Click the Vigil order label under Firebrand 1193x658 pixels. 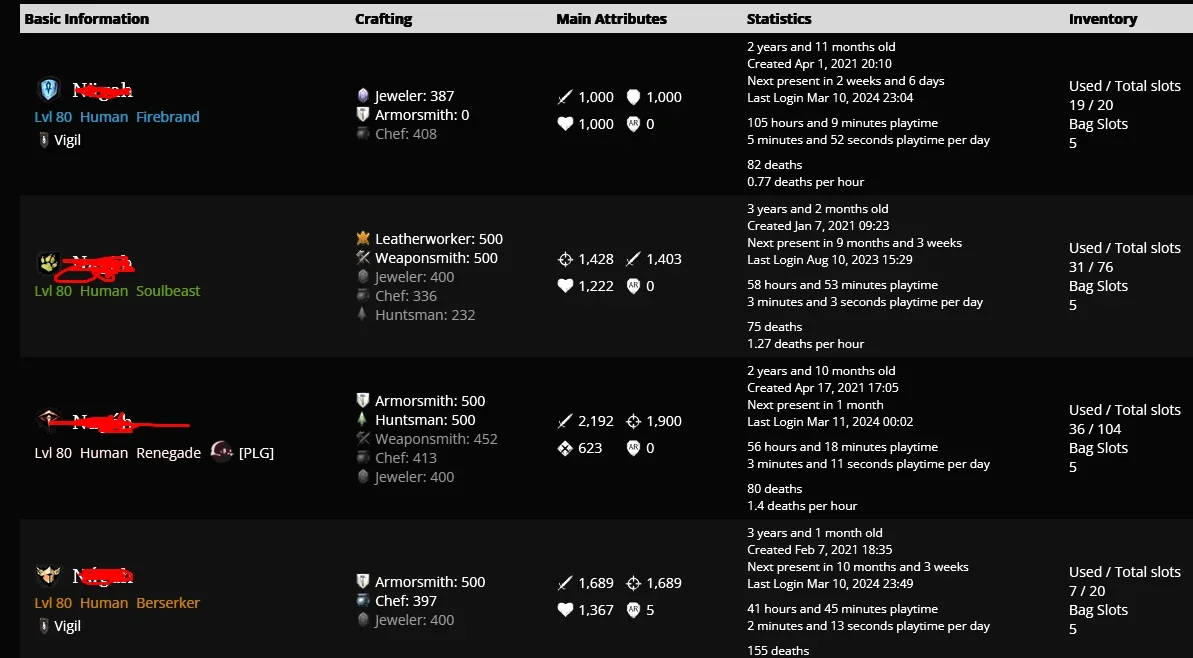tap(67, 140)
